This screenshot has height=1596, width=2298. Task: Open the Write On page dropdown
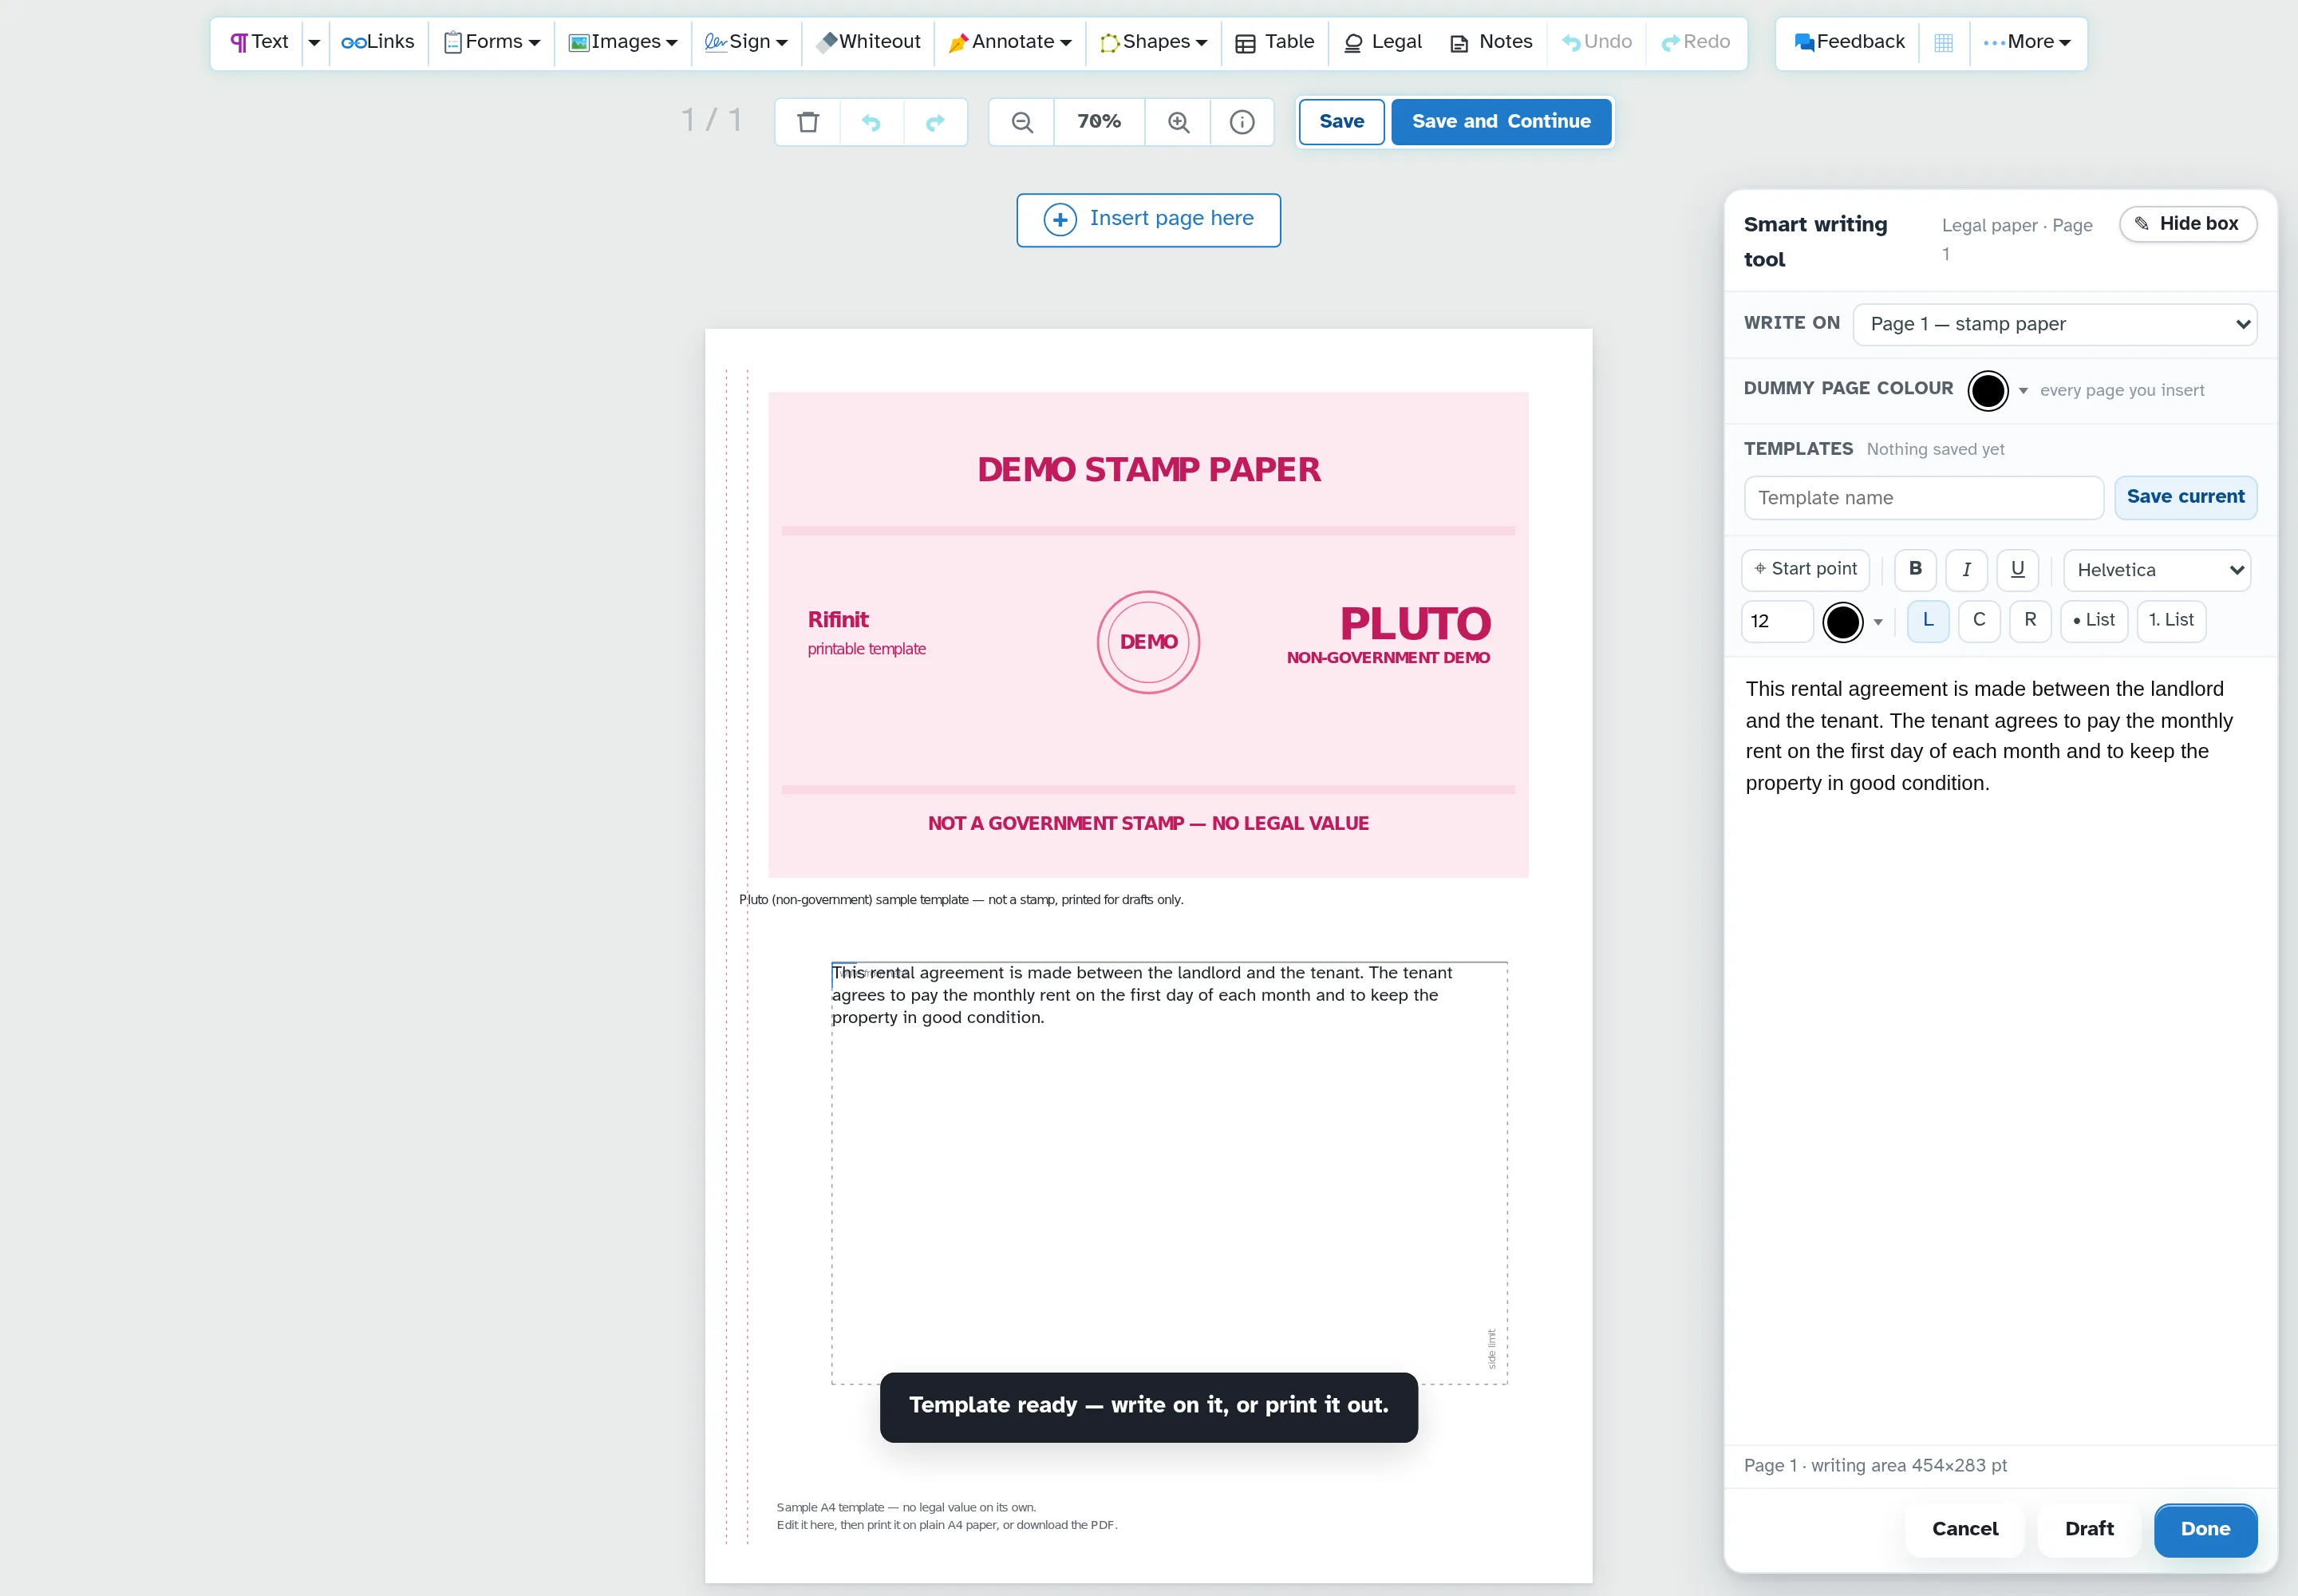click(2054, 324)
